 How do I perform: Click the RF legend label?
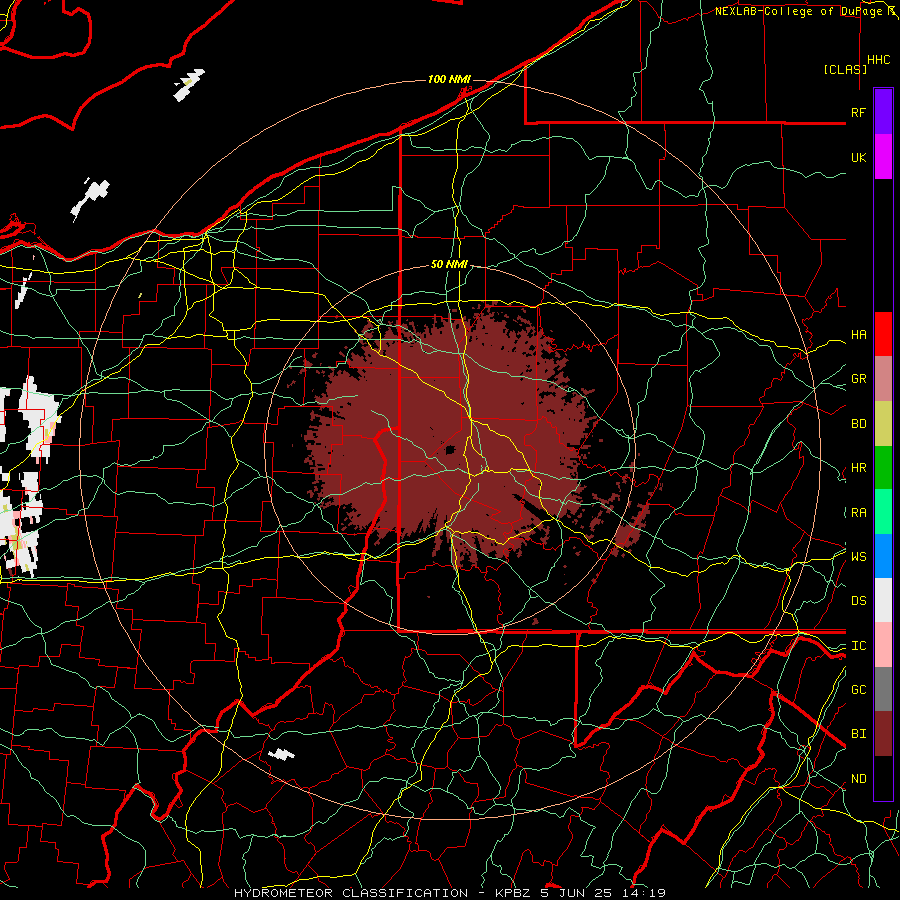click(858, 112)
